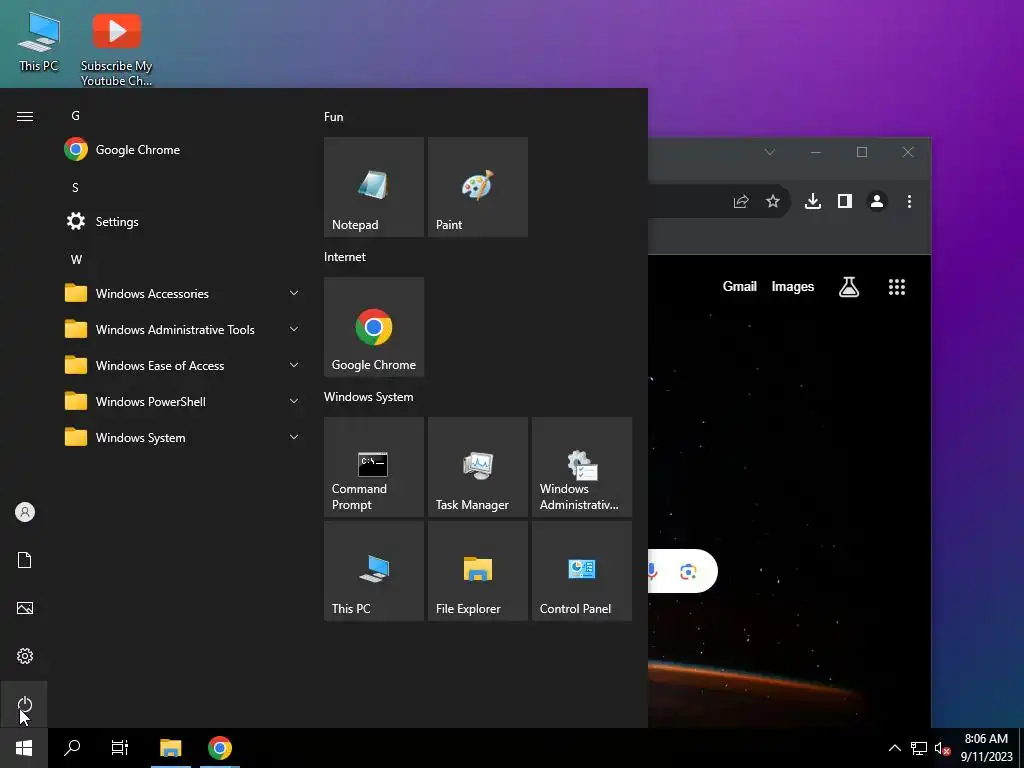This screenshot has width=1024, height=768.
Task: Click the Windows Start button on taskbar
Action: (24, 748)
